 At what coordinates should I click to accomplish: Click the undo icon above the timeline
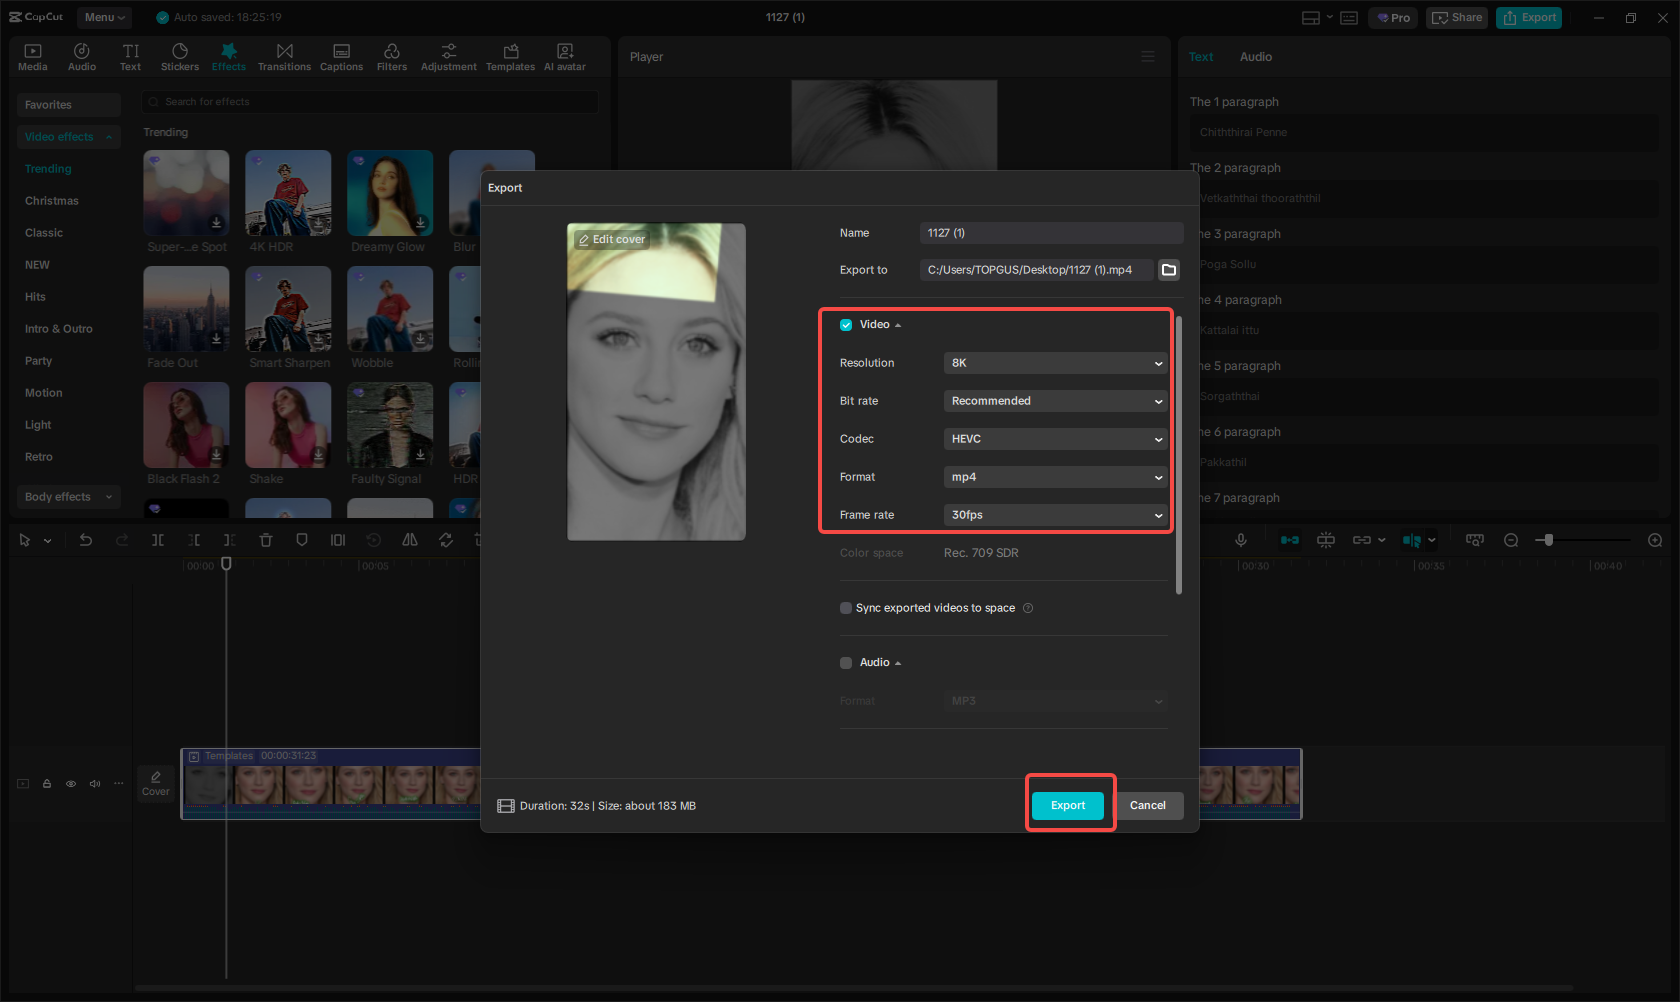[86, 539]
